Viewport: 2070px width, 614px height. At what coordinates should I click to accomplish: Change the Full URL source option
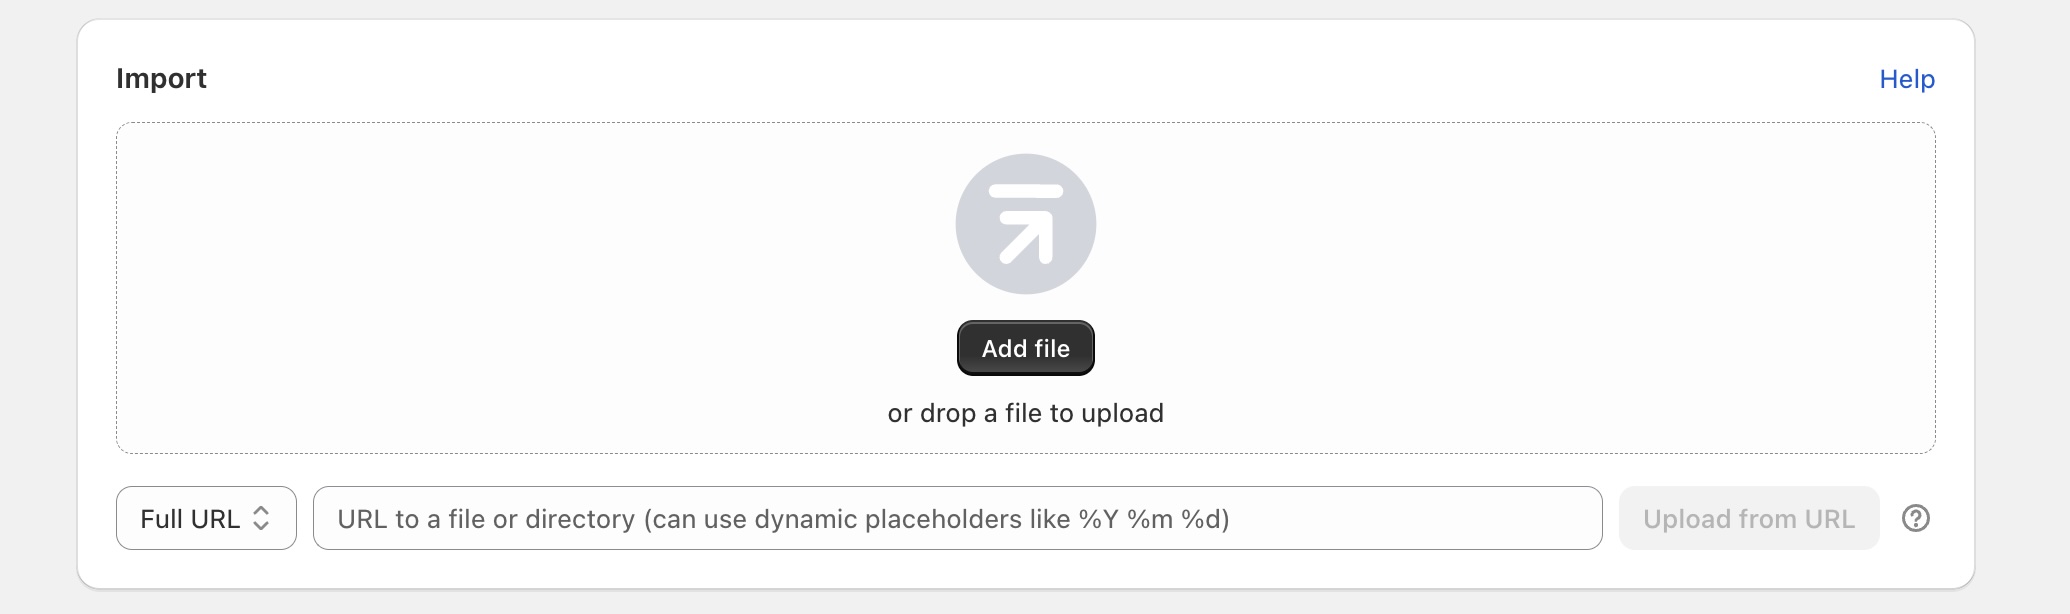point(206,518)
